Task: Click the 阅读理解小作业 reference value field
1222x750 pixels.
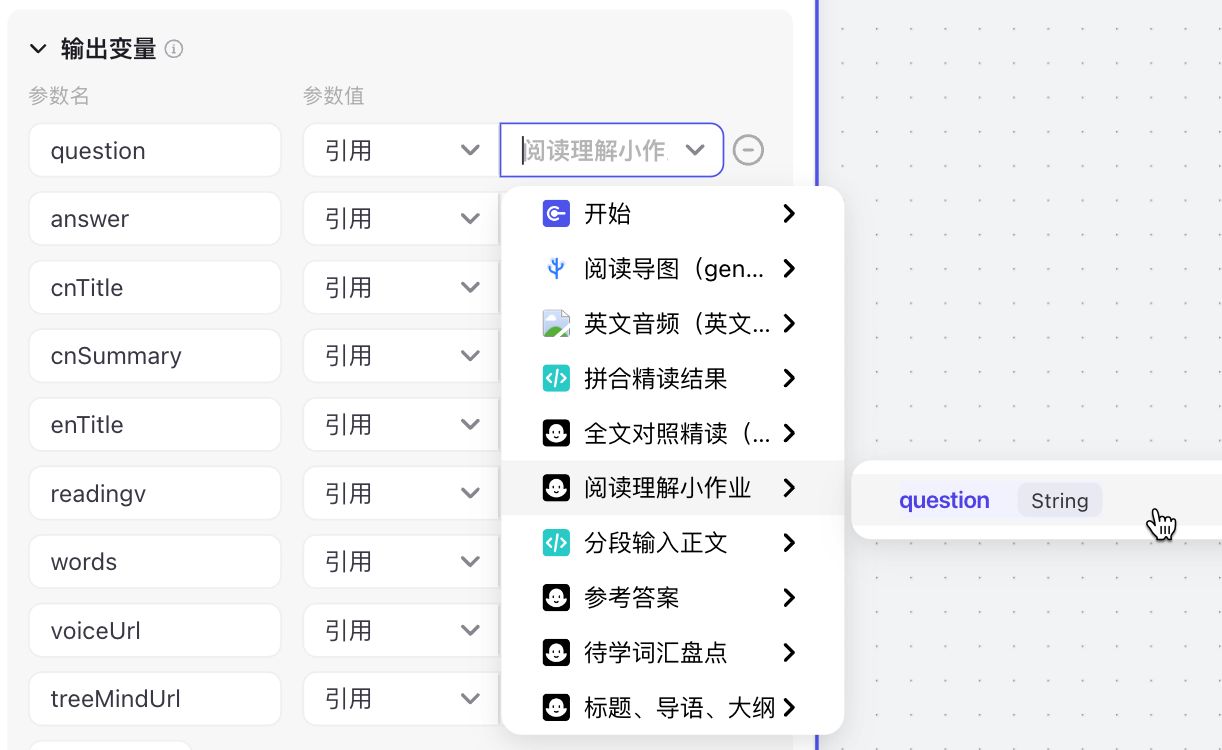Action: click(611, 150)
